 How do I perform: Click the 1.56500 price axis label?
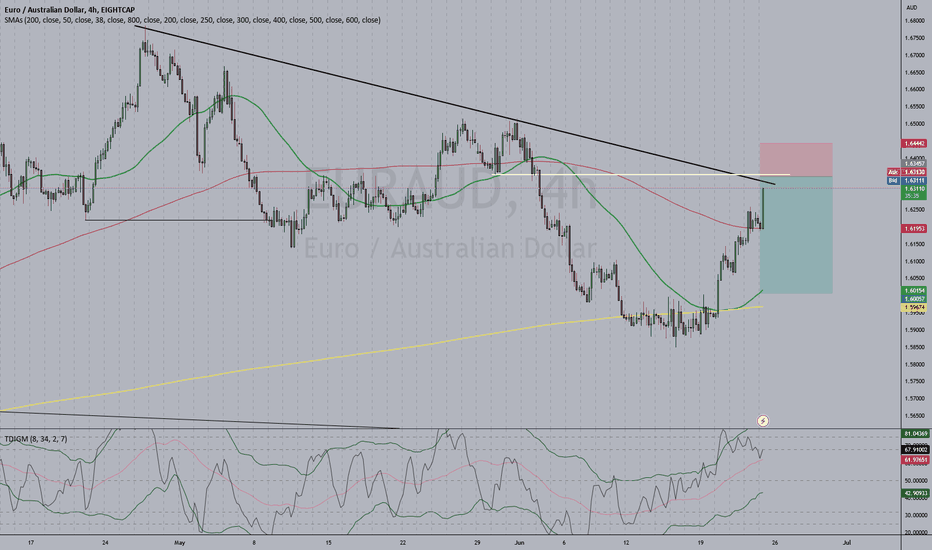click(x=914, y=416)
